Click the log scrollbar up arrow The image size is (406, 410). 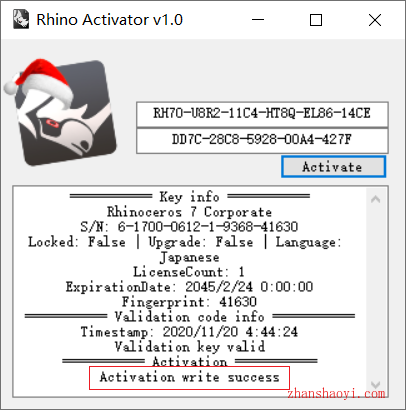376,199
